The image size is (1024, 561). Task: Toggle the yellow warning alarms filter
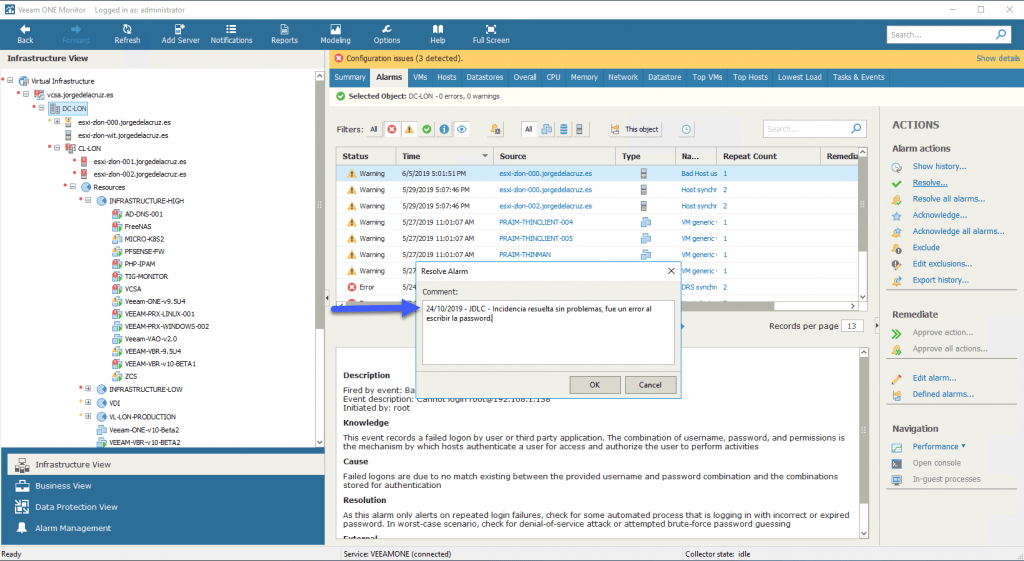click(x=409, y=129)
